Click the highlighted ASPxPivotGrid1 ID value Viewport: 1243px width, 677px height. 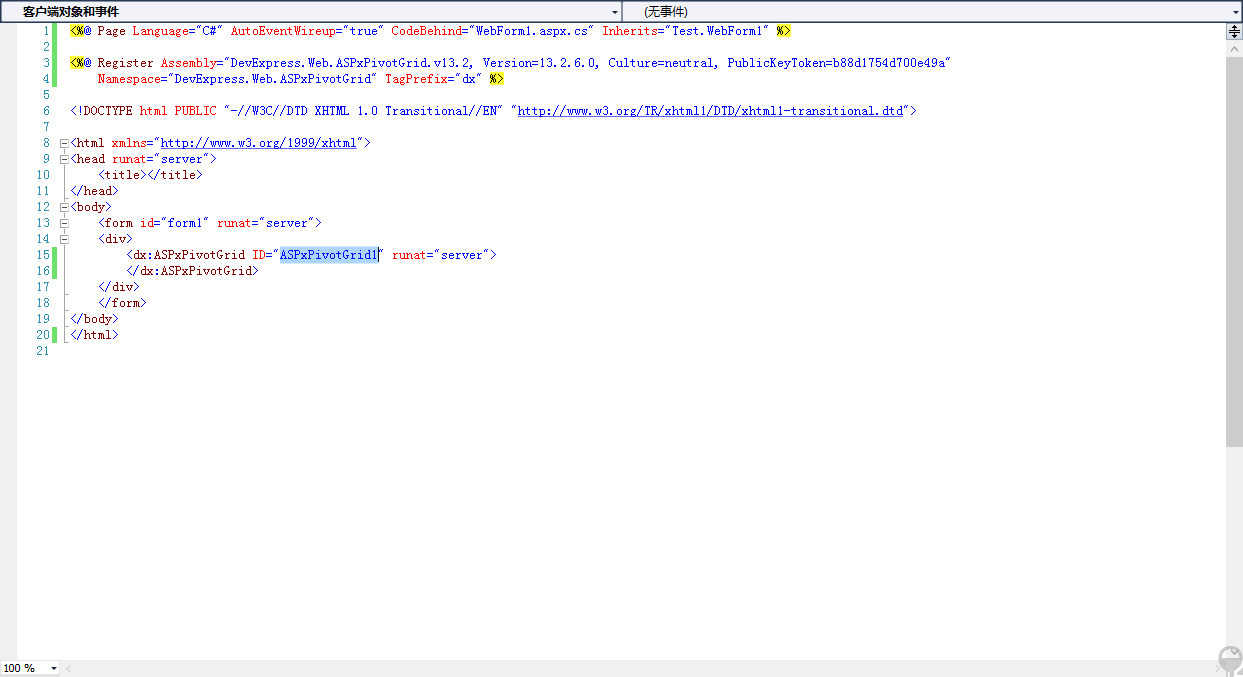coord(328,255)
